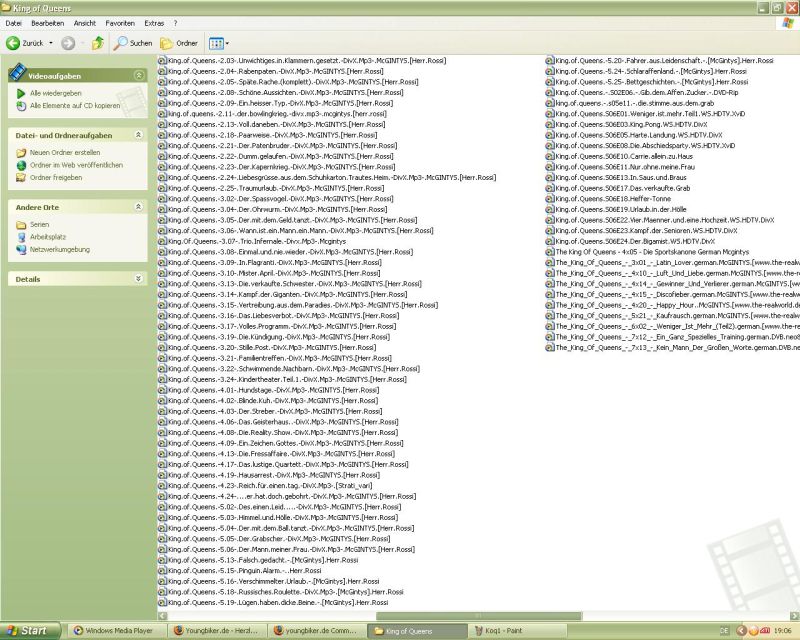The height and width of the screenshot is (640, 800).
Task: Open the Ansichten view dropdown arrow
Action: [x=227, y=44]
